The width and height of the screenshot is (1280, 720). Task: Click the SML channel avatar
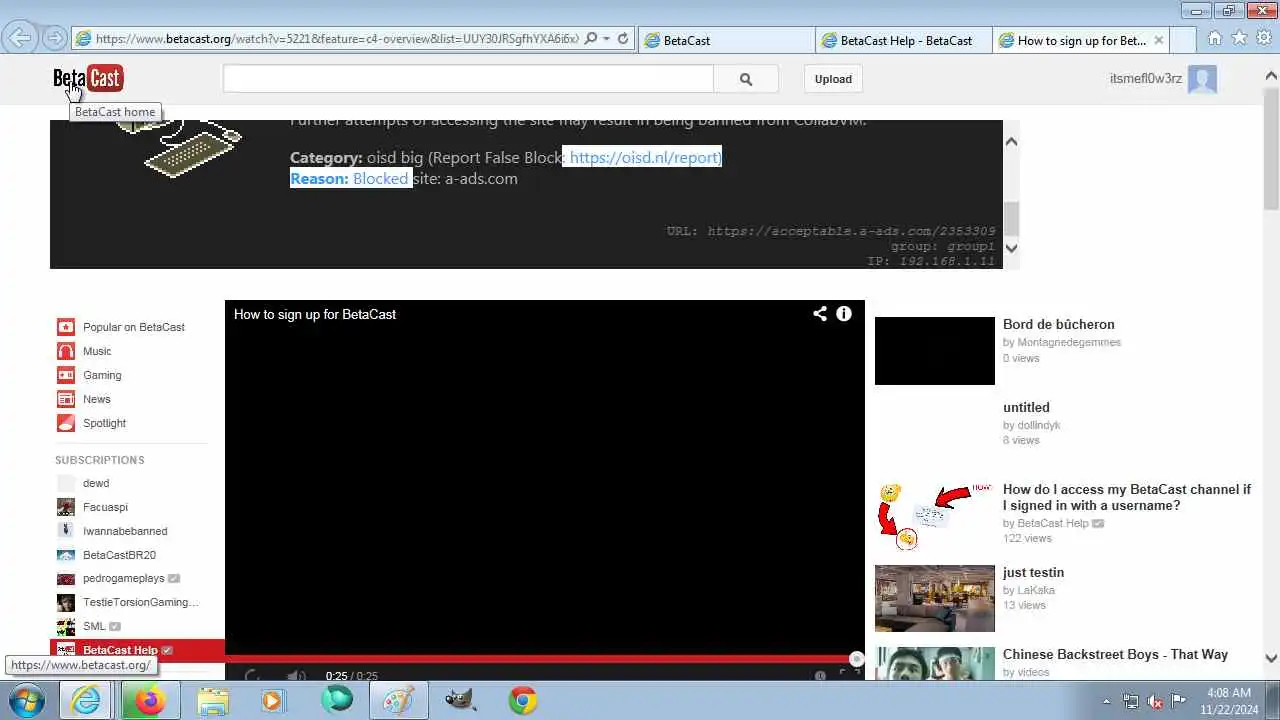[65, 626]
